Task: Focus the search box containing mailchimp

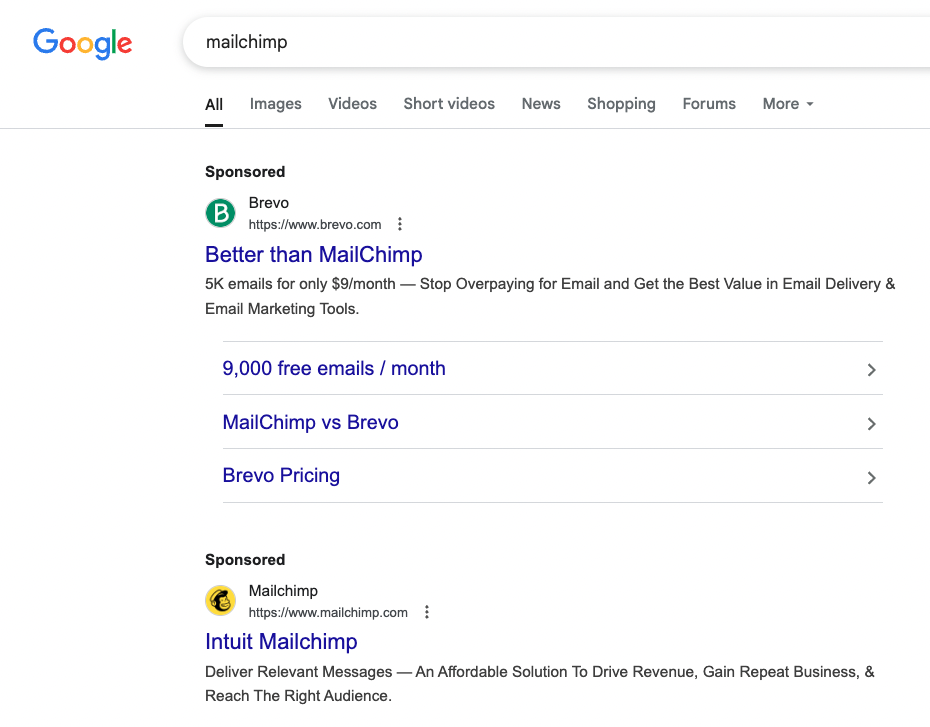Action: pyautogui.click(x=556, y=42)
